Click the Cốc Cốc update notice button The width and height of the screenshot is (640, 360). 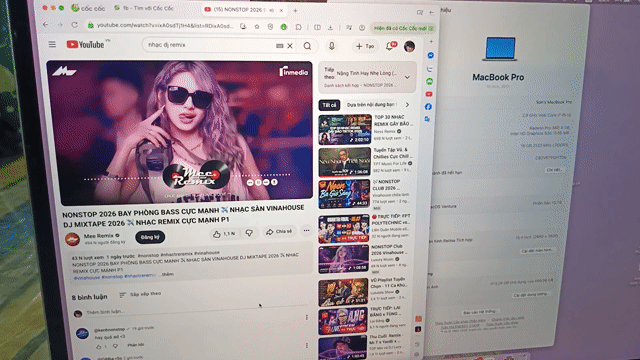pyautogui.click(x=404, y=28)
